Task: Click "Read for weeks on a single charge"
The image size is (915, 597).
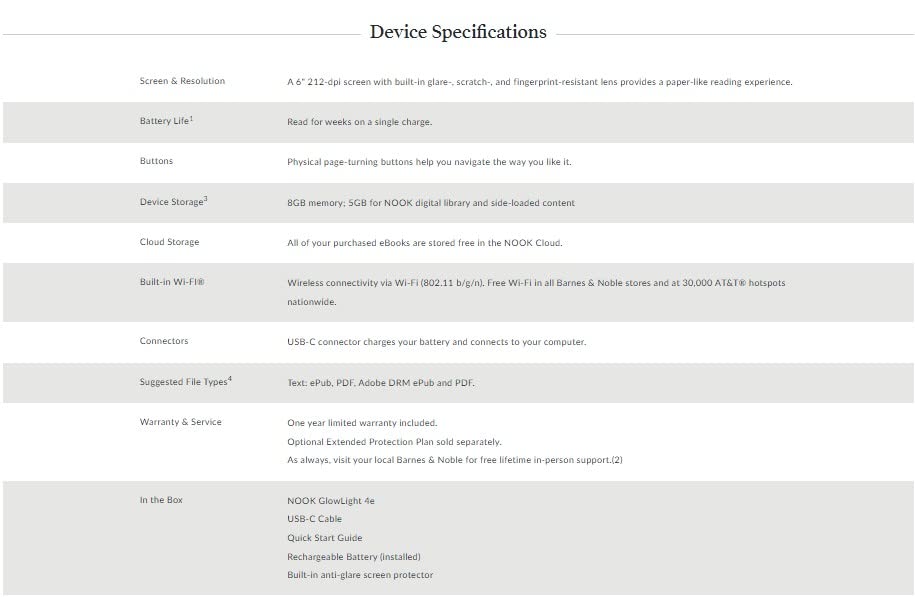Action: point(359,122)
